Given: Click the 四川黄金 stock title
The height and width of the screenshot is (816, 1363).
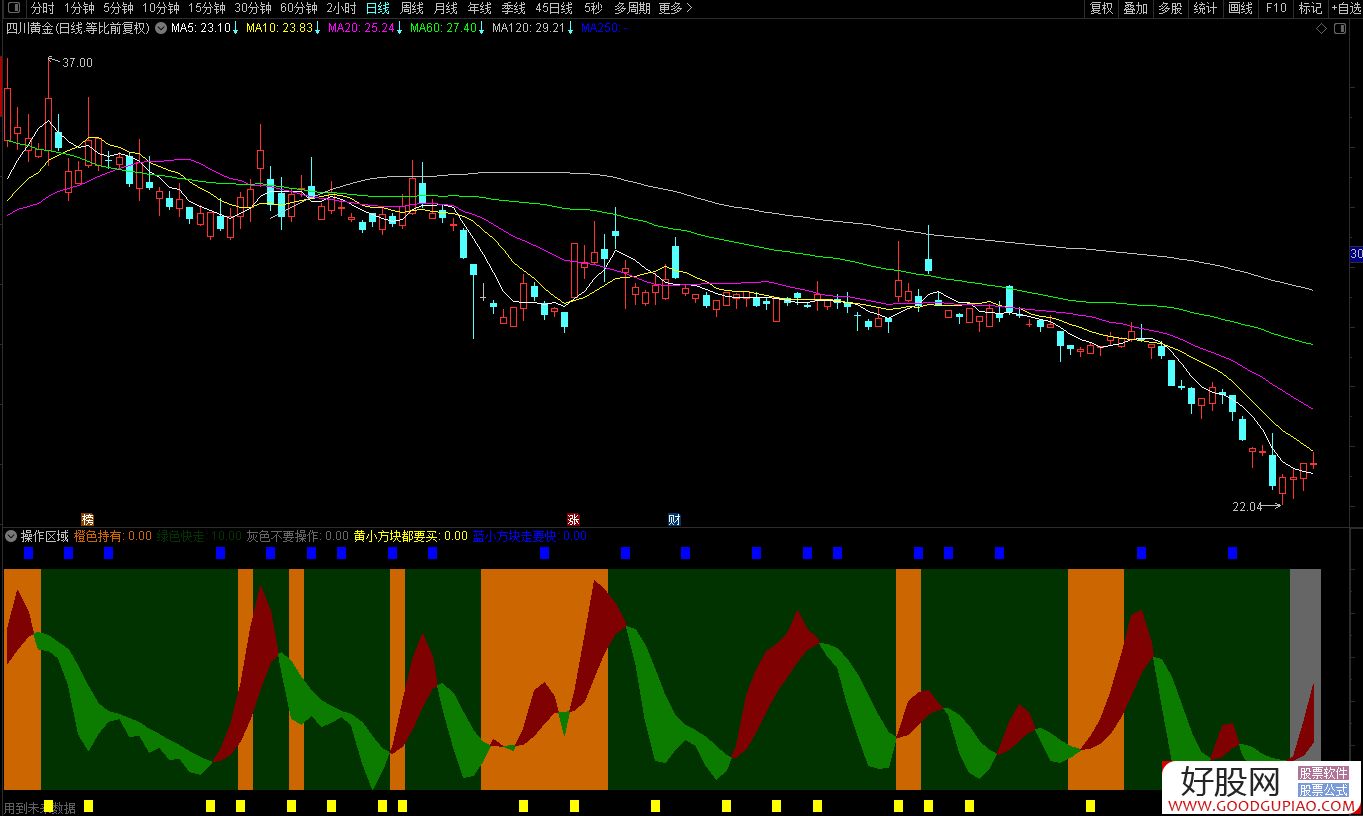Looking at the screenshot, I should (x=78, y=28).
